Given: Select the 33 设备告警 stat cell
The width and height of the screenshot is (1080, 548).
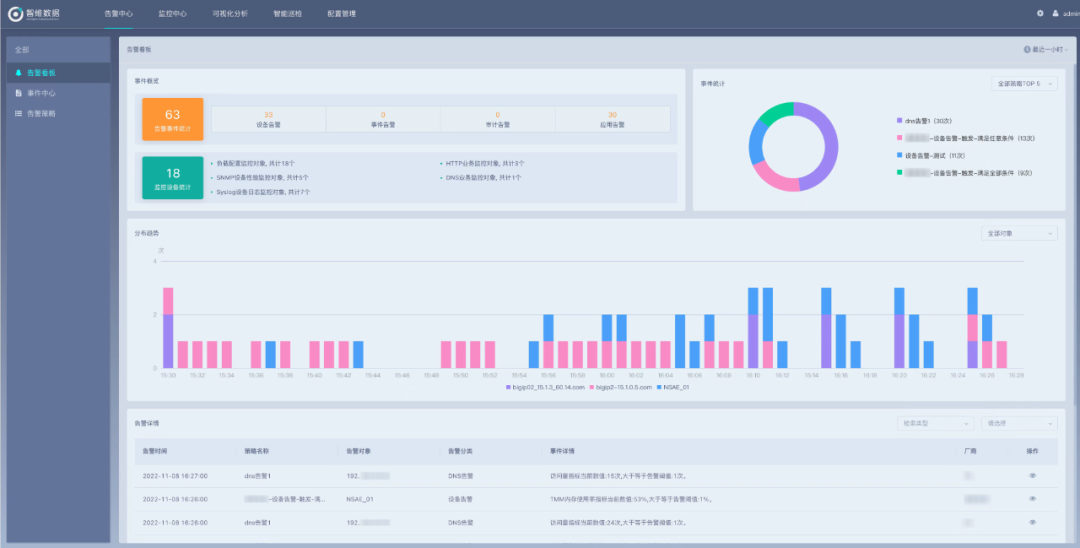Looking at the screenshot, I should click(x=269, y=119).
